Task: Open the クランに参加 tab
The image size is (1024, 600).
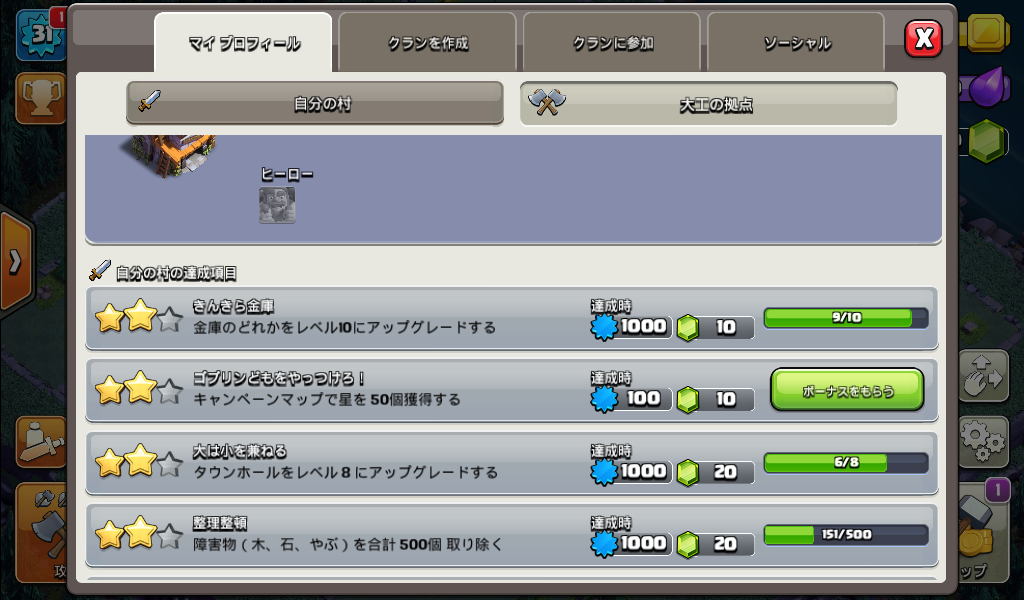Action: click(612, 43)
